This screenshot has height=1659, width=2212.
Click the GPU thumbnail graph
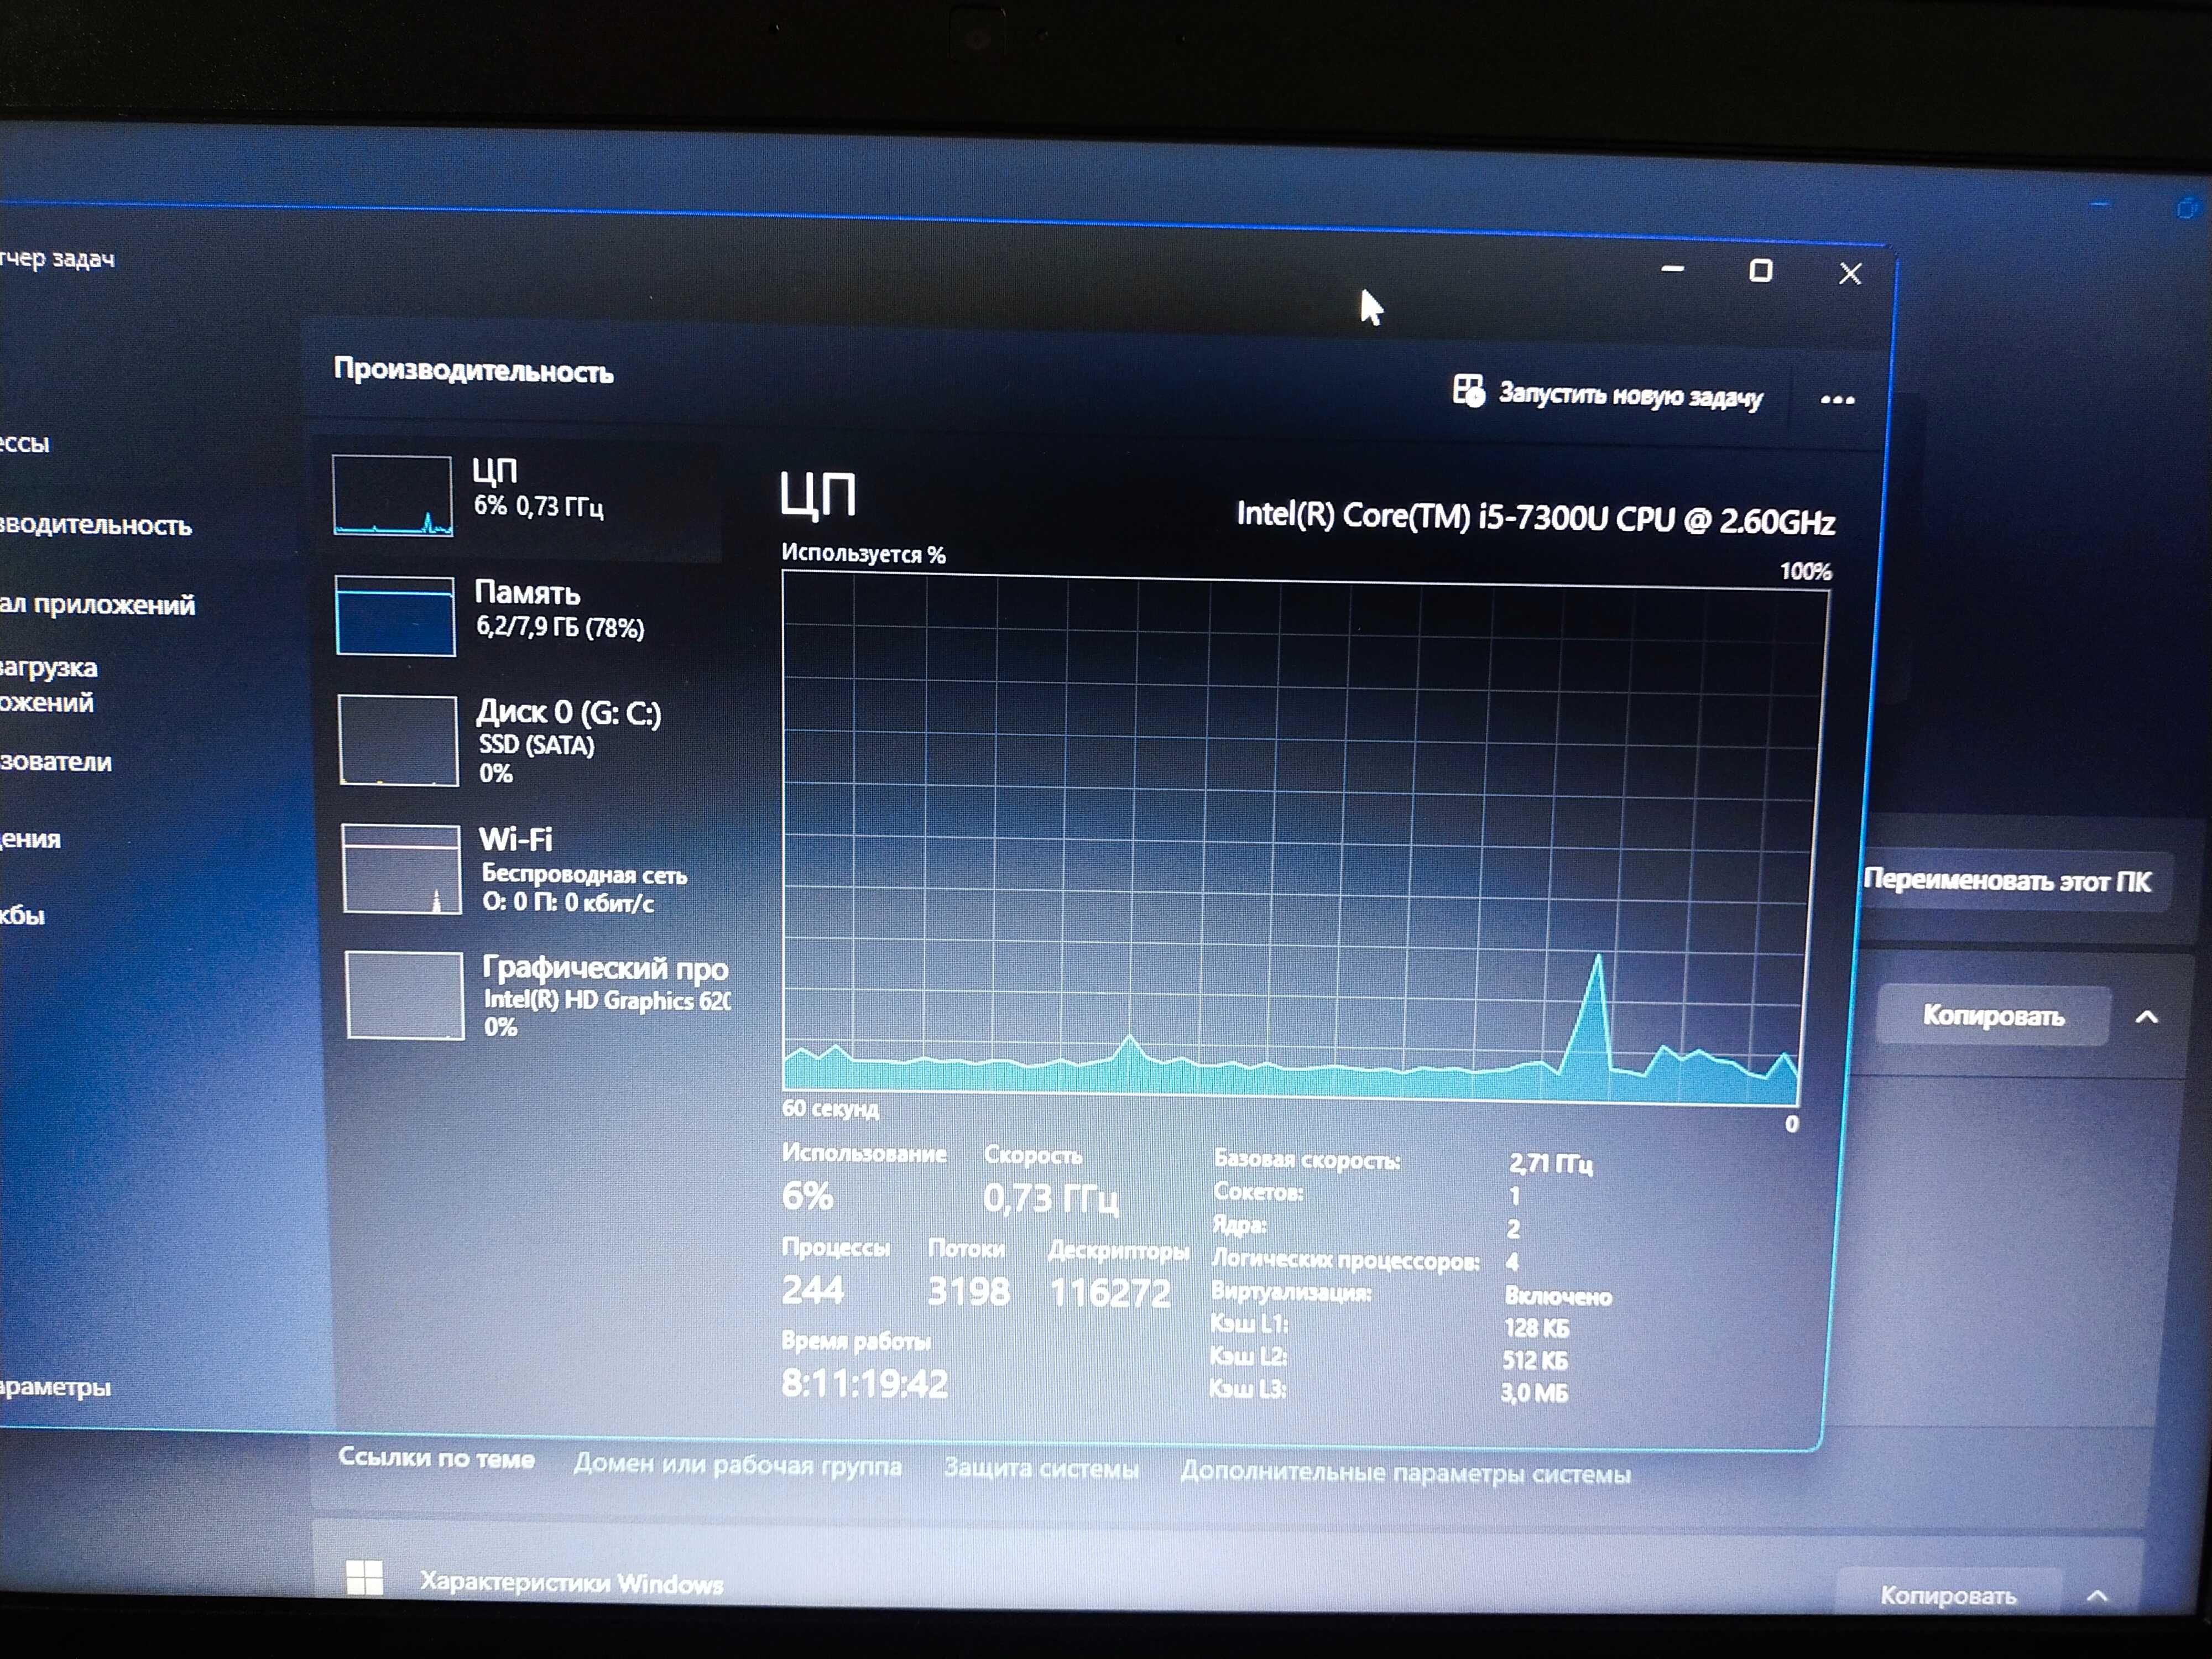tap(405, 995)
